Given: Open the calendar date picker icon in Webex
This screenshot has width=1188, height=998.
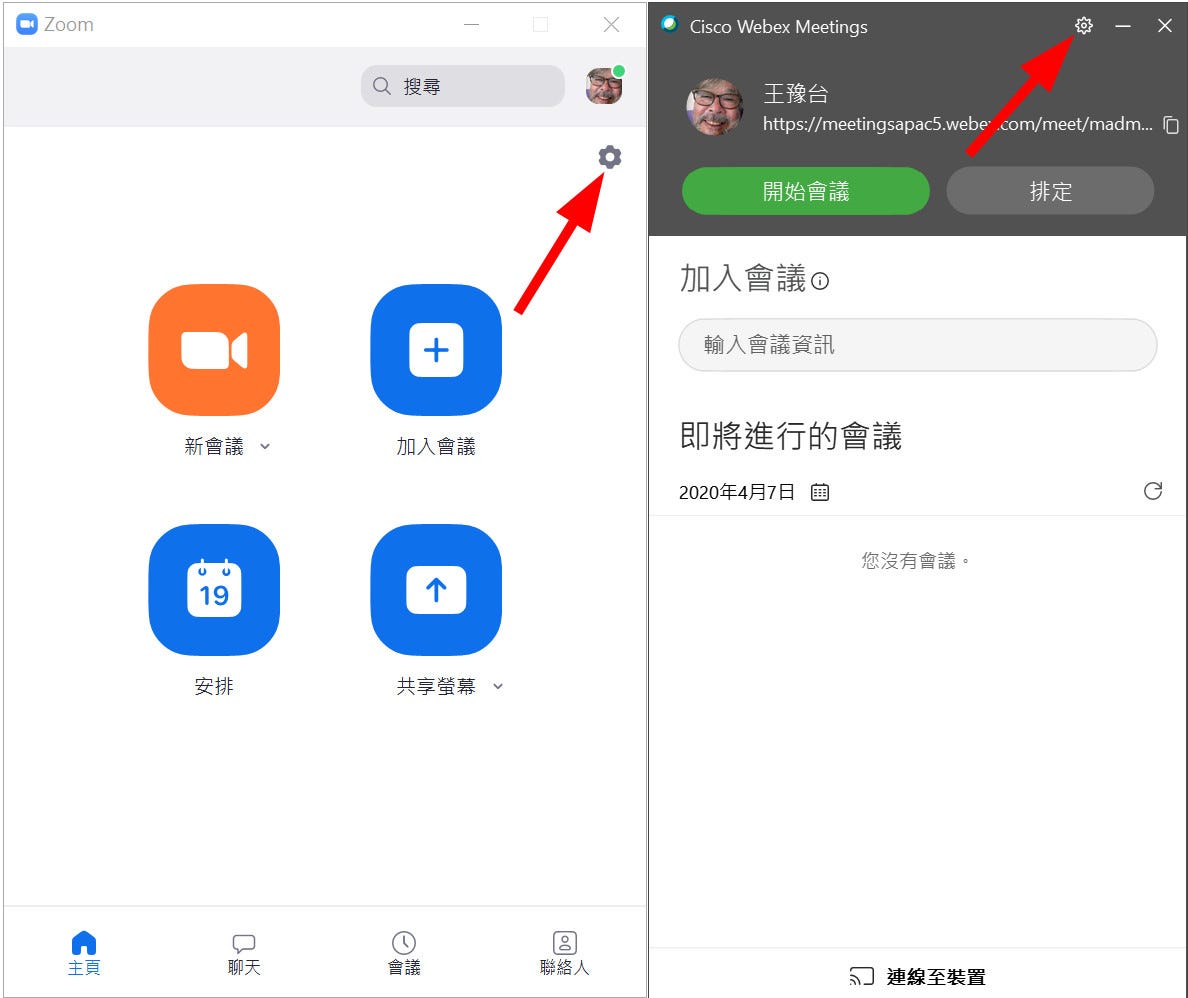Looking at the screenshot, I should (820, 493).
